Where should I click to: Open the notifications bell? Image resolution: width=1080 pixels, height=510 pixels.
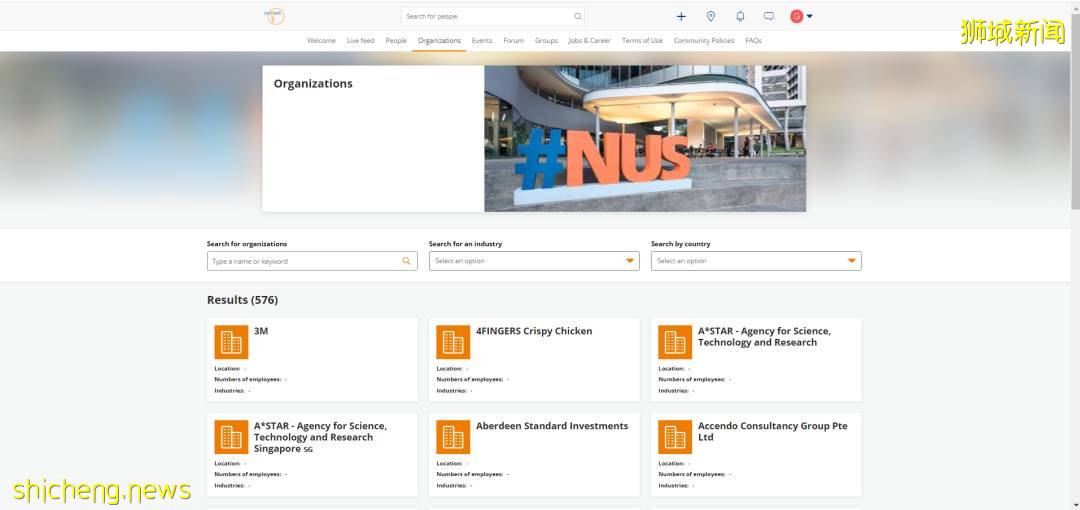click(740, 16)
